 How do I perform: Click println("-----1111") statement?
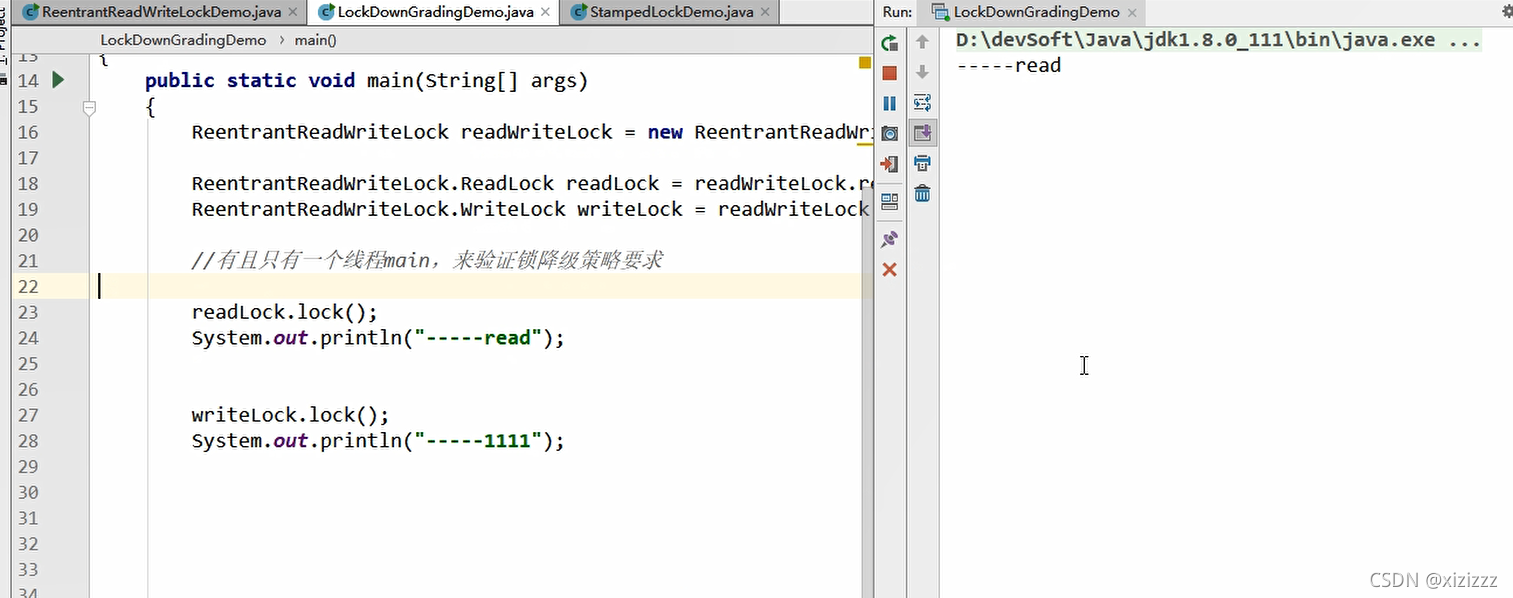click(378, 441)
